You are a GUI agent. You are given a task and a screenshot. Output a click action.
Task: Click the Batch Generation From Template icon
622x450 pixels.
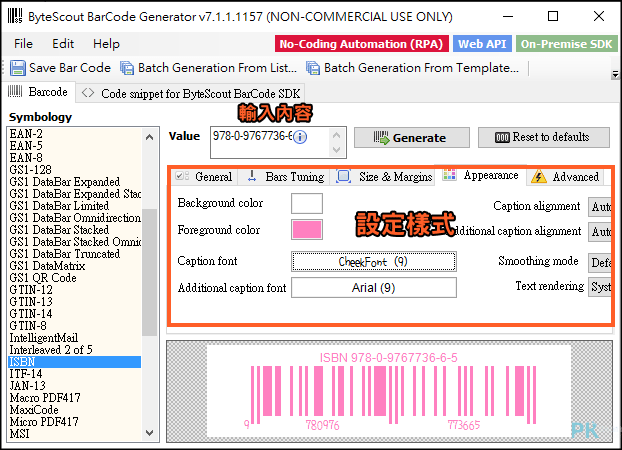tap(313, 68)
